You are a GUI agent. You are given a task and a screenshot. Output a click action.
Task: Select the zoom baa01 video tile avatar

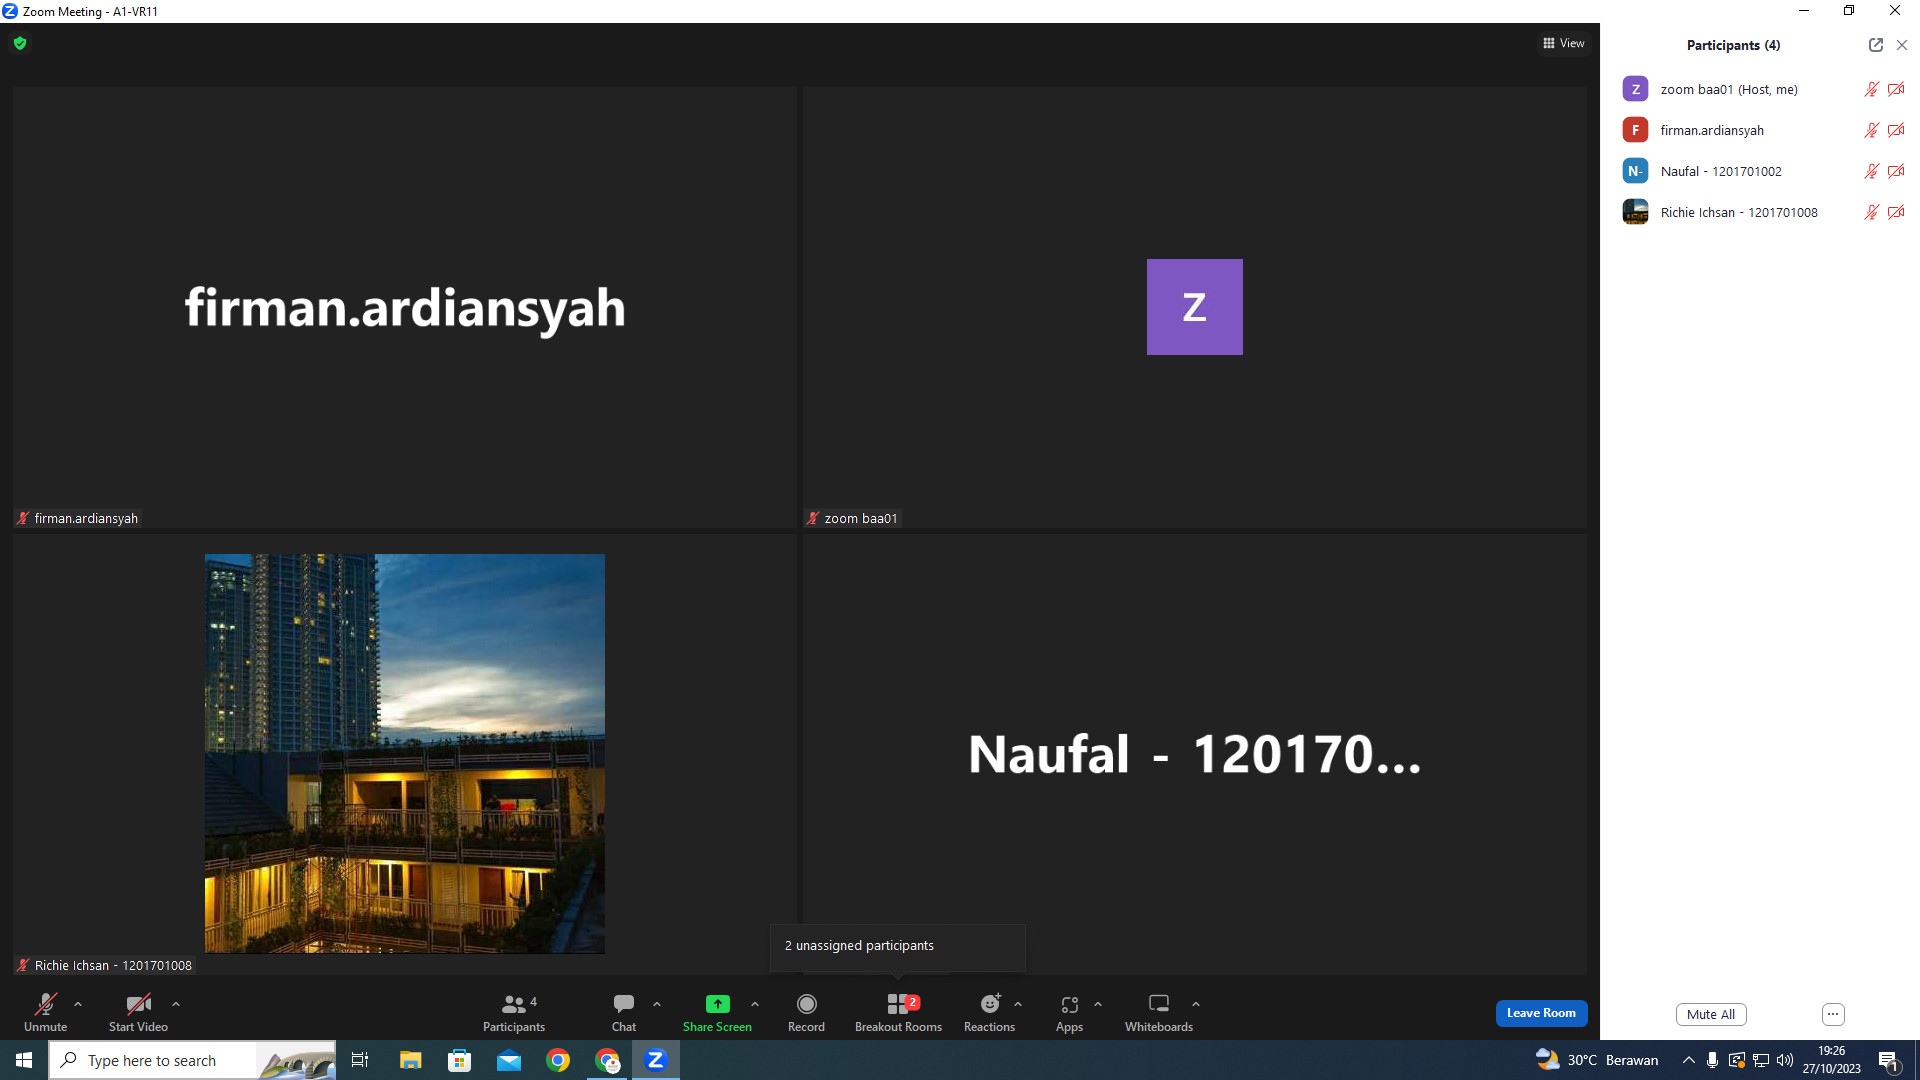tap(1194, 307)
